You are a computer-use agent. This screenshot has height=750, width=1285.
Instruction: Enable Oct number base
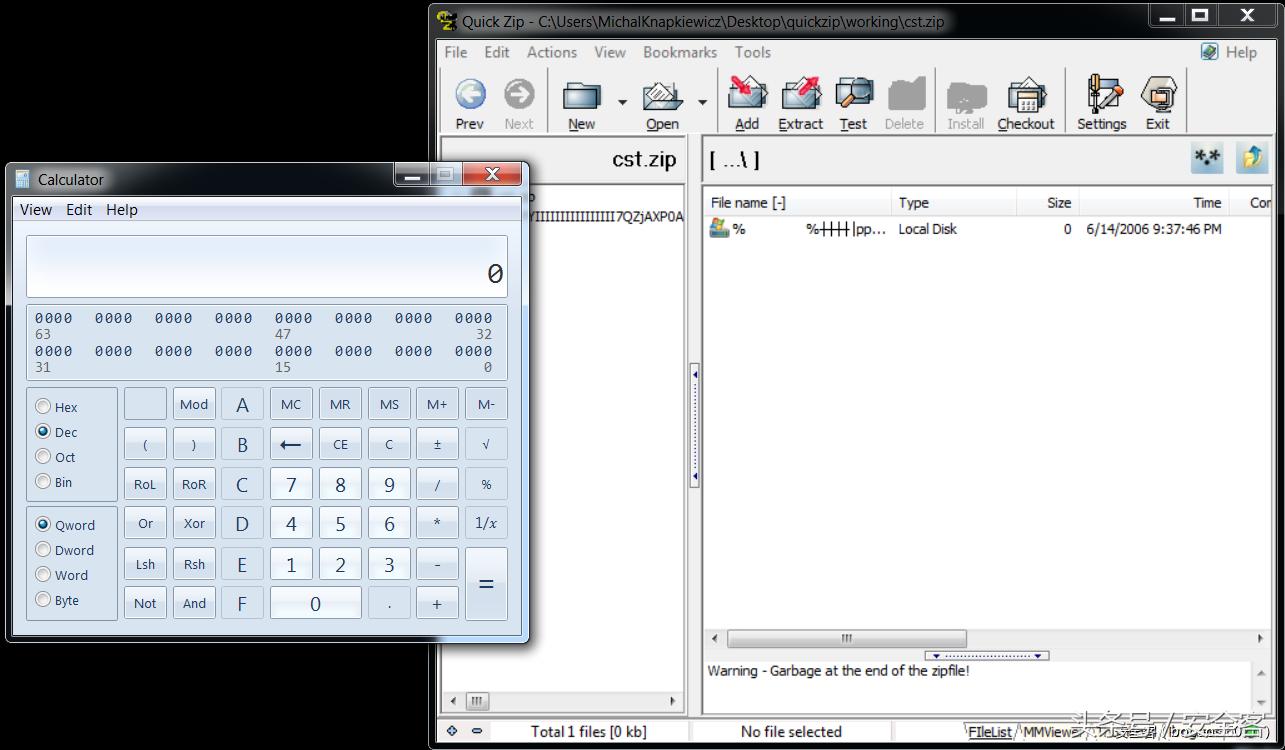pos(43,457)
